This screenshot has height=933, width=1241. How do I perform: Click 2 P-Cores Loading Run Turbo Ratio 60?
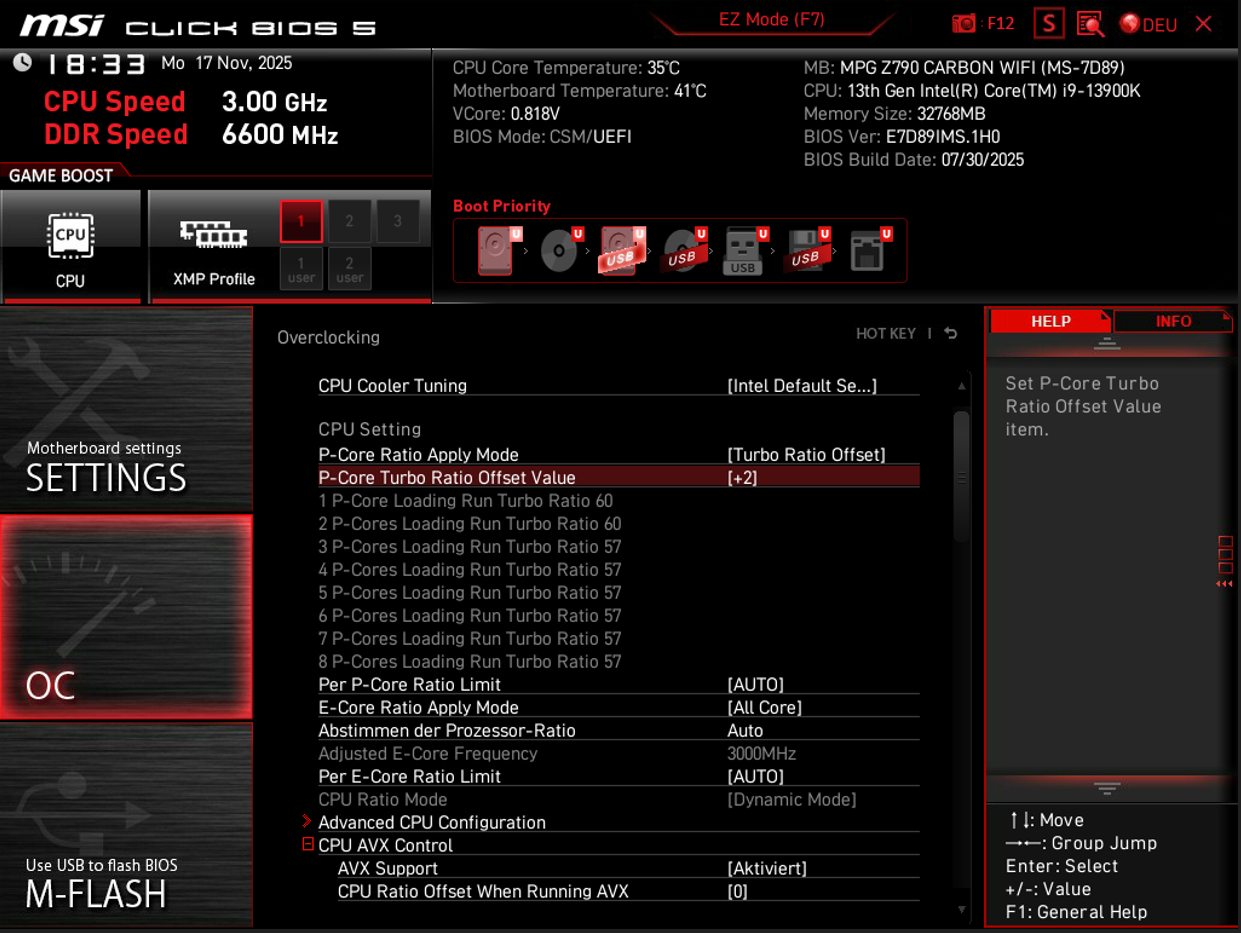click(470, 523)
